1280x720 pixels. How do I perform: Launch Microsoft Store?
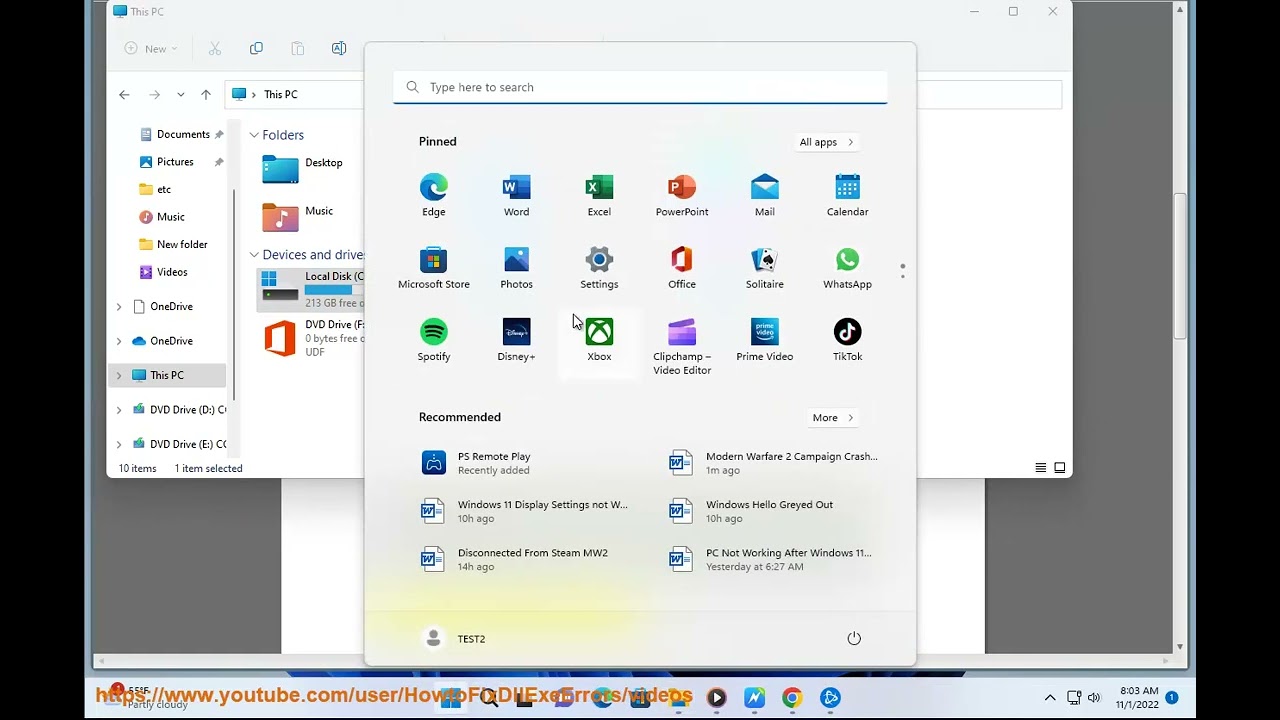point(433,268)
